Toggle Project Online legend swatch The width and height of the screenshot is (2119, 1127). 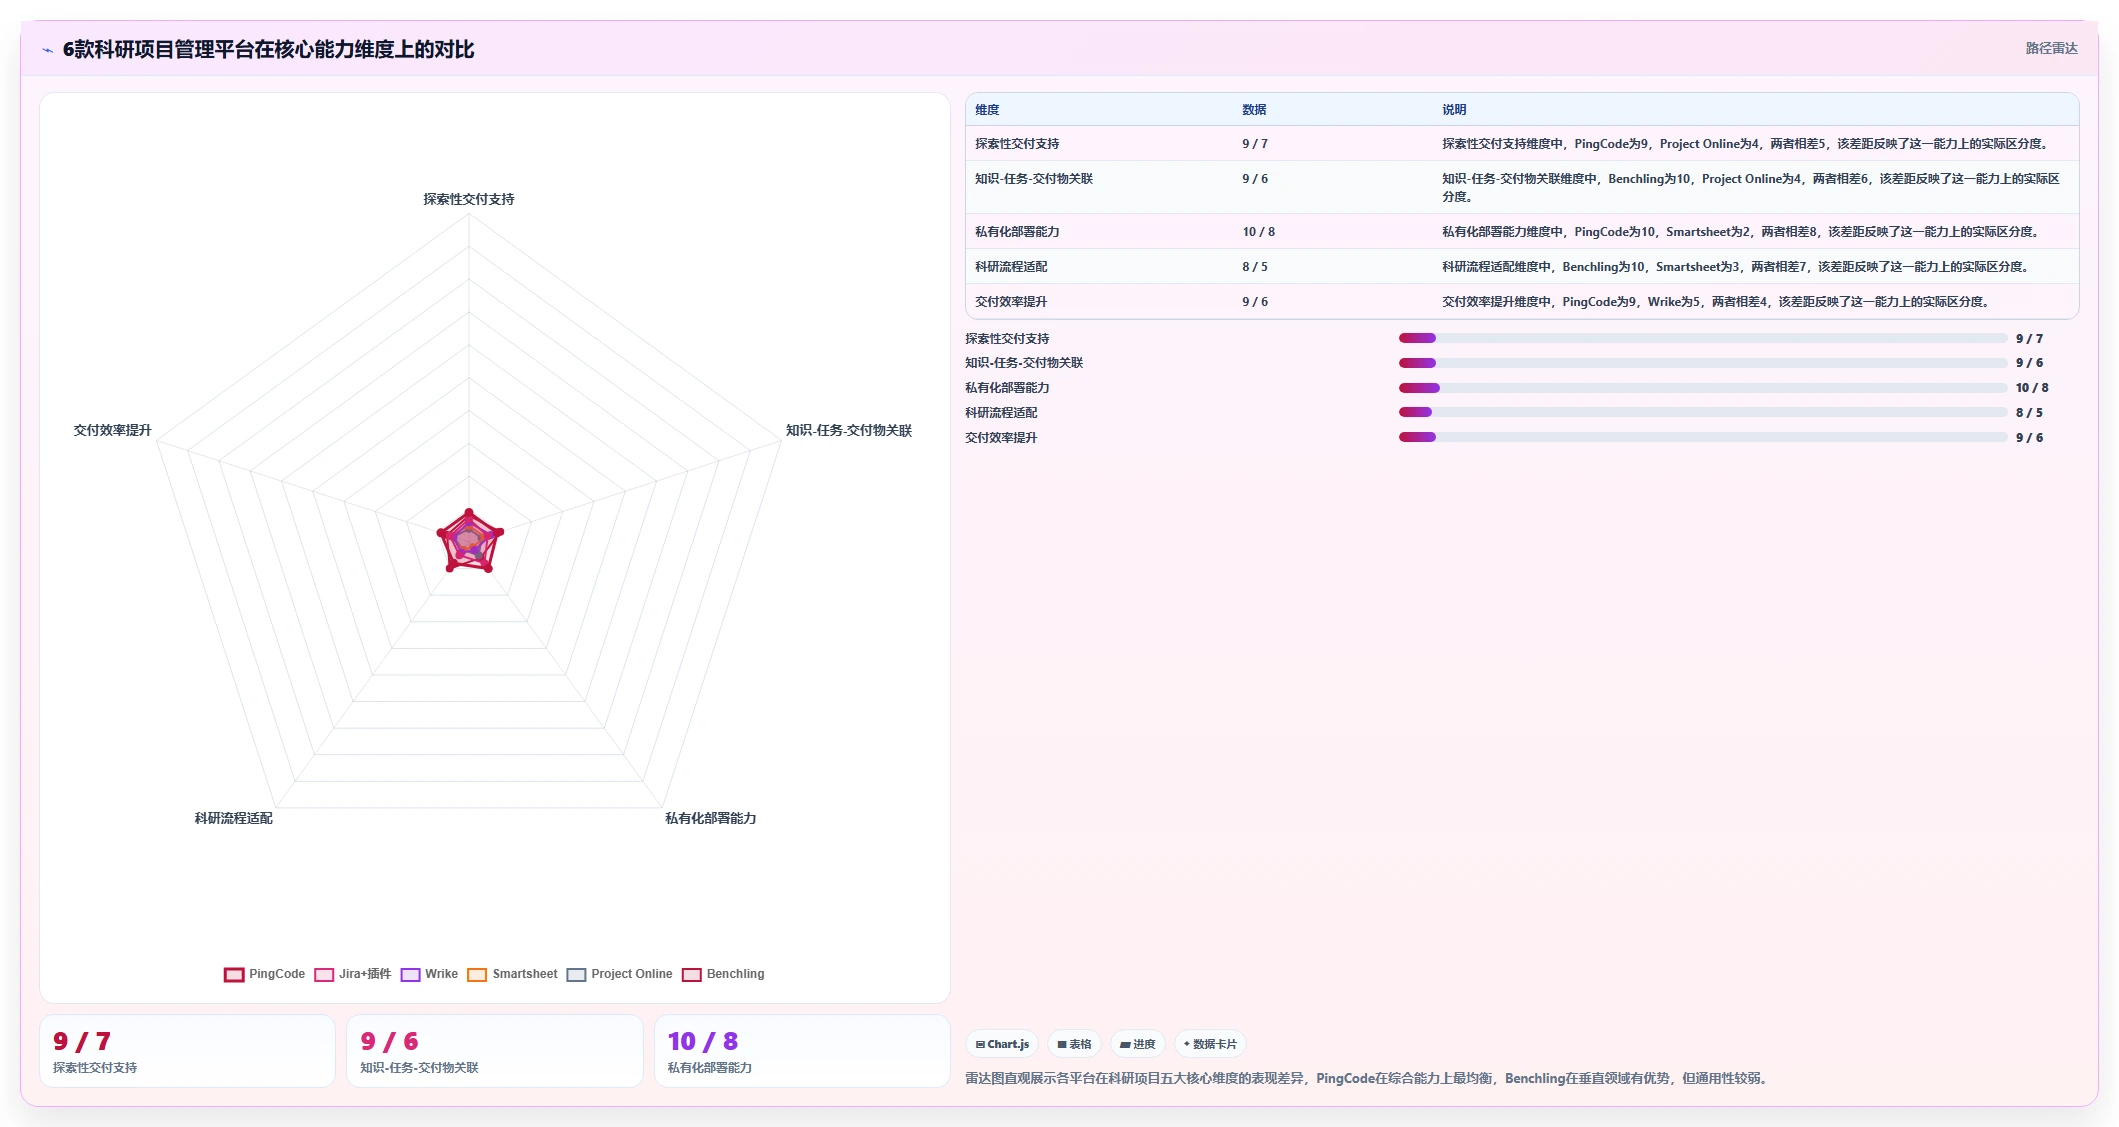(x=576, y=974)
